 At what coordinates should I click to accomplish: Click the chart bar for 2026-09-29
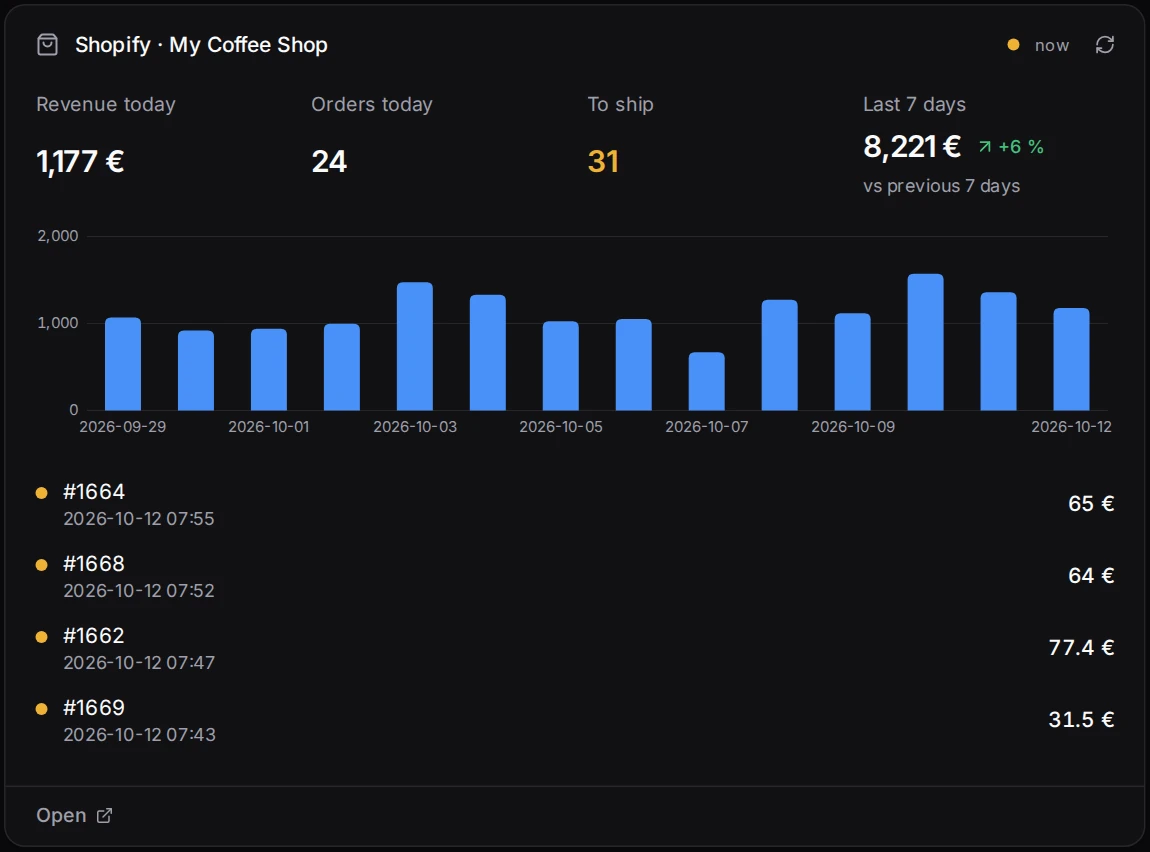point(122,364)
